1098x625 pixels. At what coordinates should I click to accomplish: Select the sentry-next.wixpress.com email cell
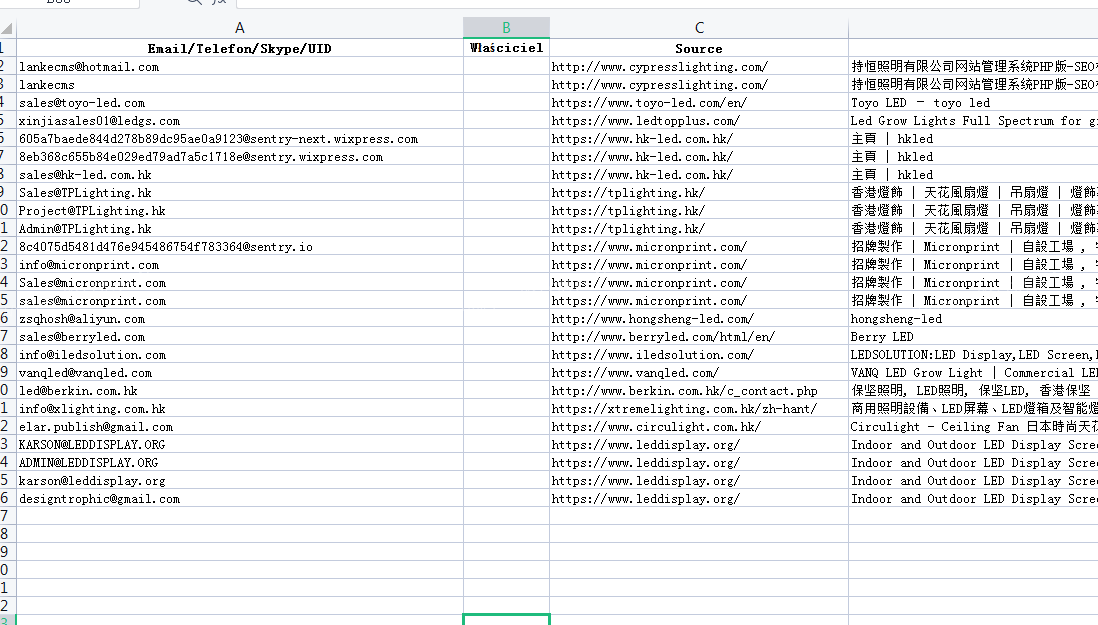tap(239, 139)
